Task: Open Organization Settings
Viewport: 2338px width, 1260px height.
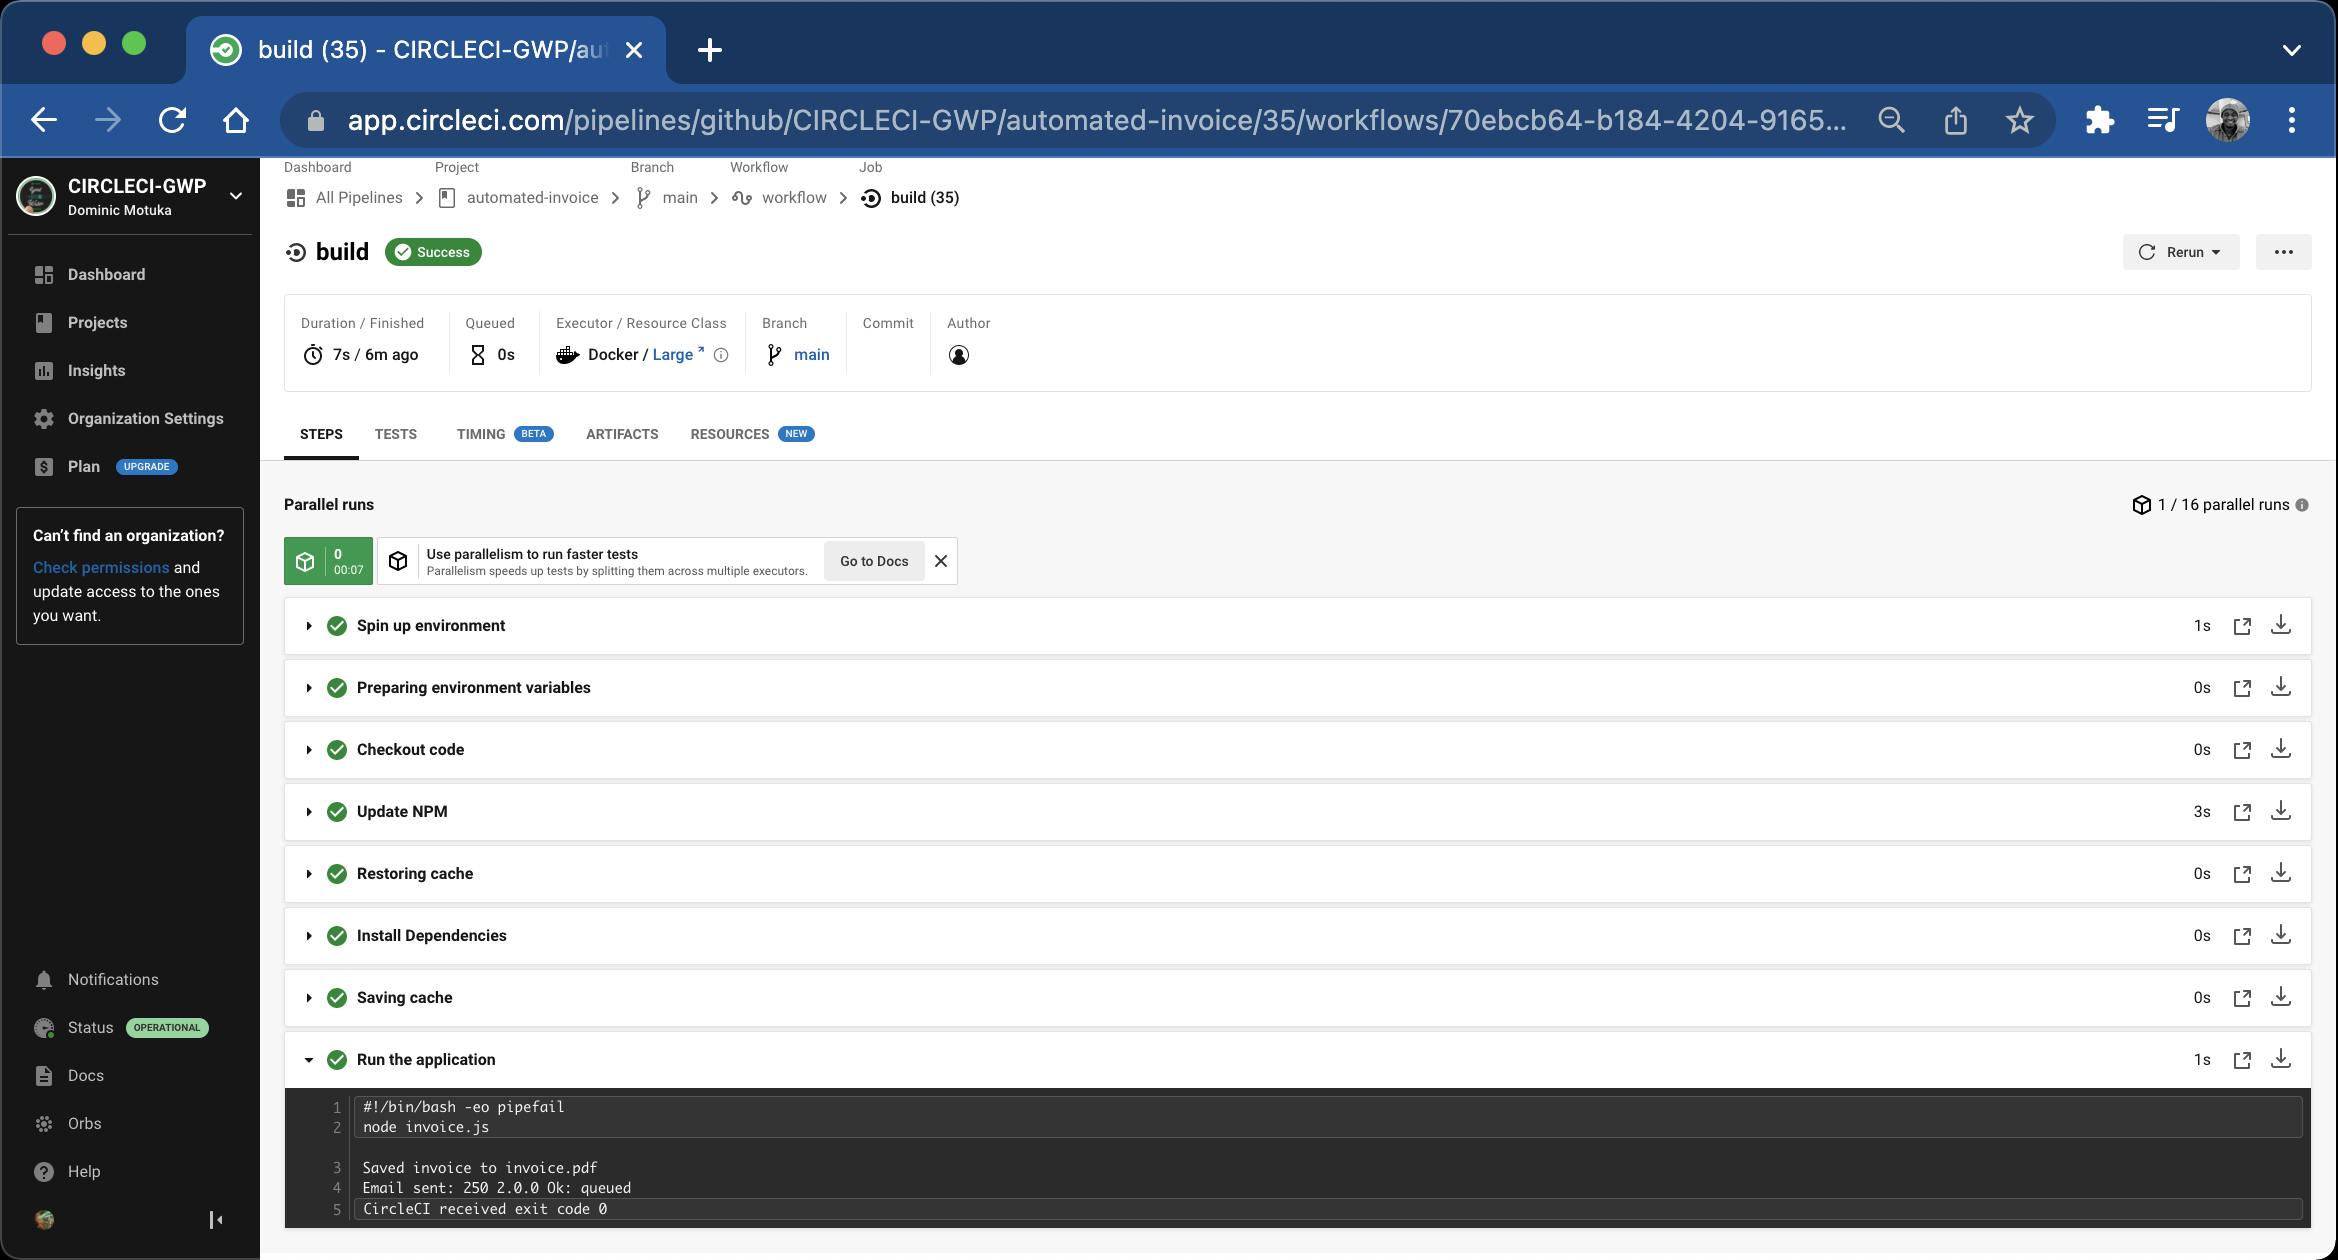Action: (145, 418)
